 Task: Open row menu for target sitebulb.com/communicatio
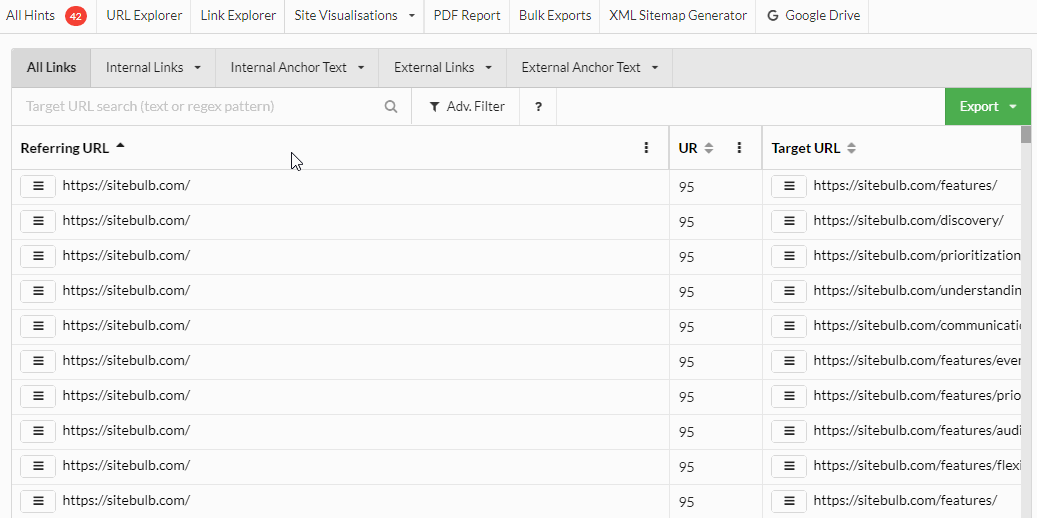tap(789, 326)
